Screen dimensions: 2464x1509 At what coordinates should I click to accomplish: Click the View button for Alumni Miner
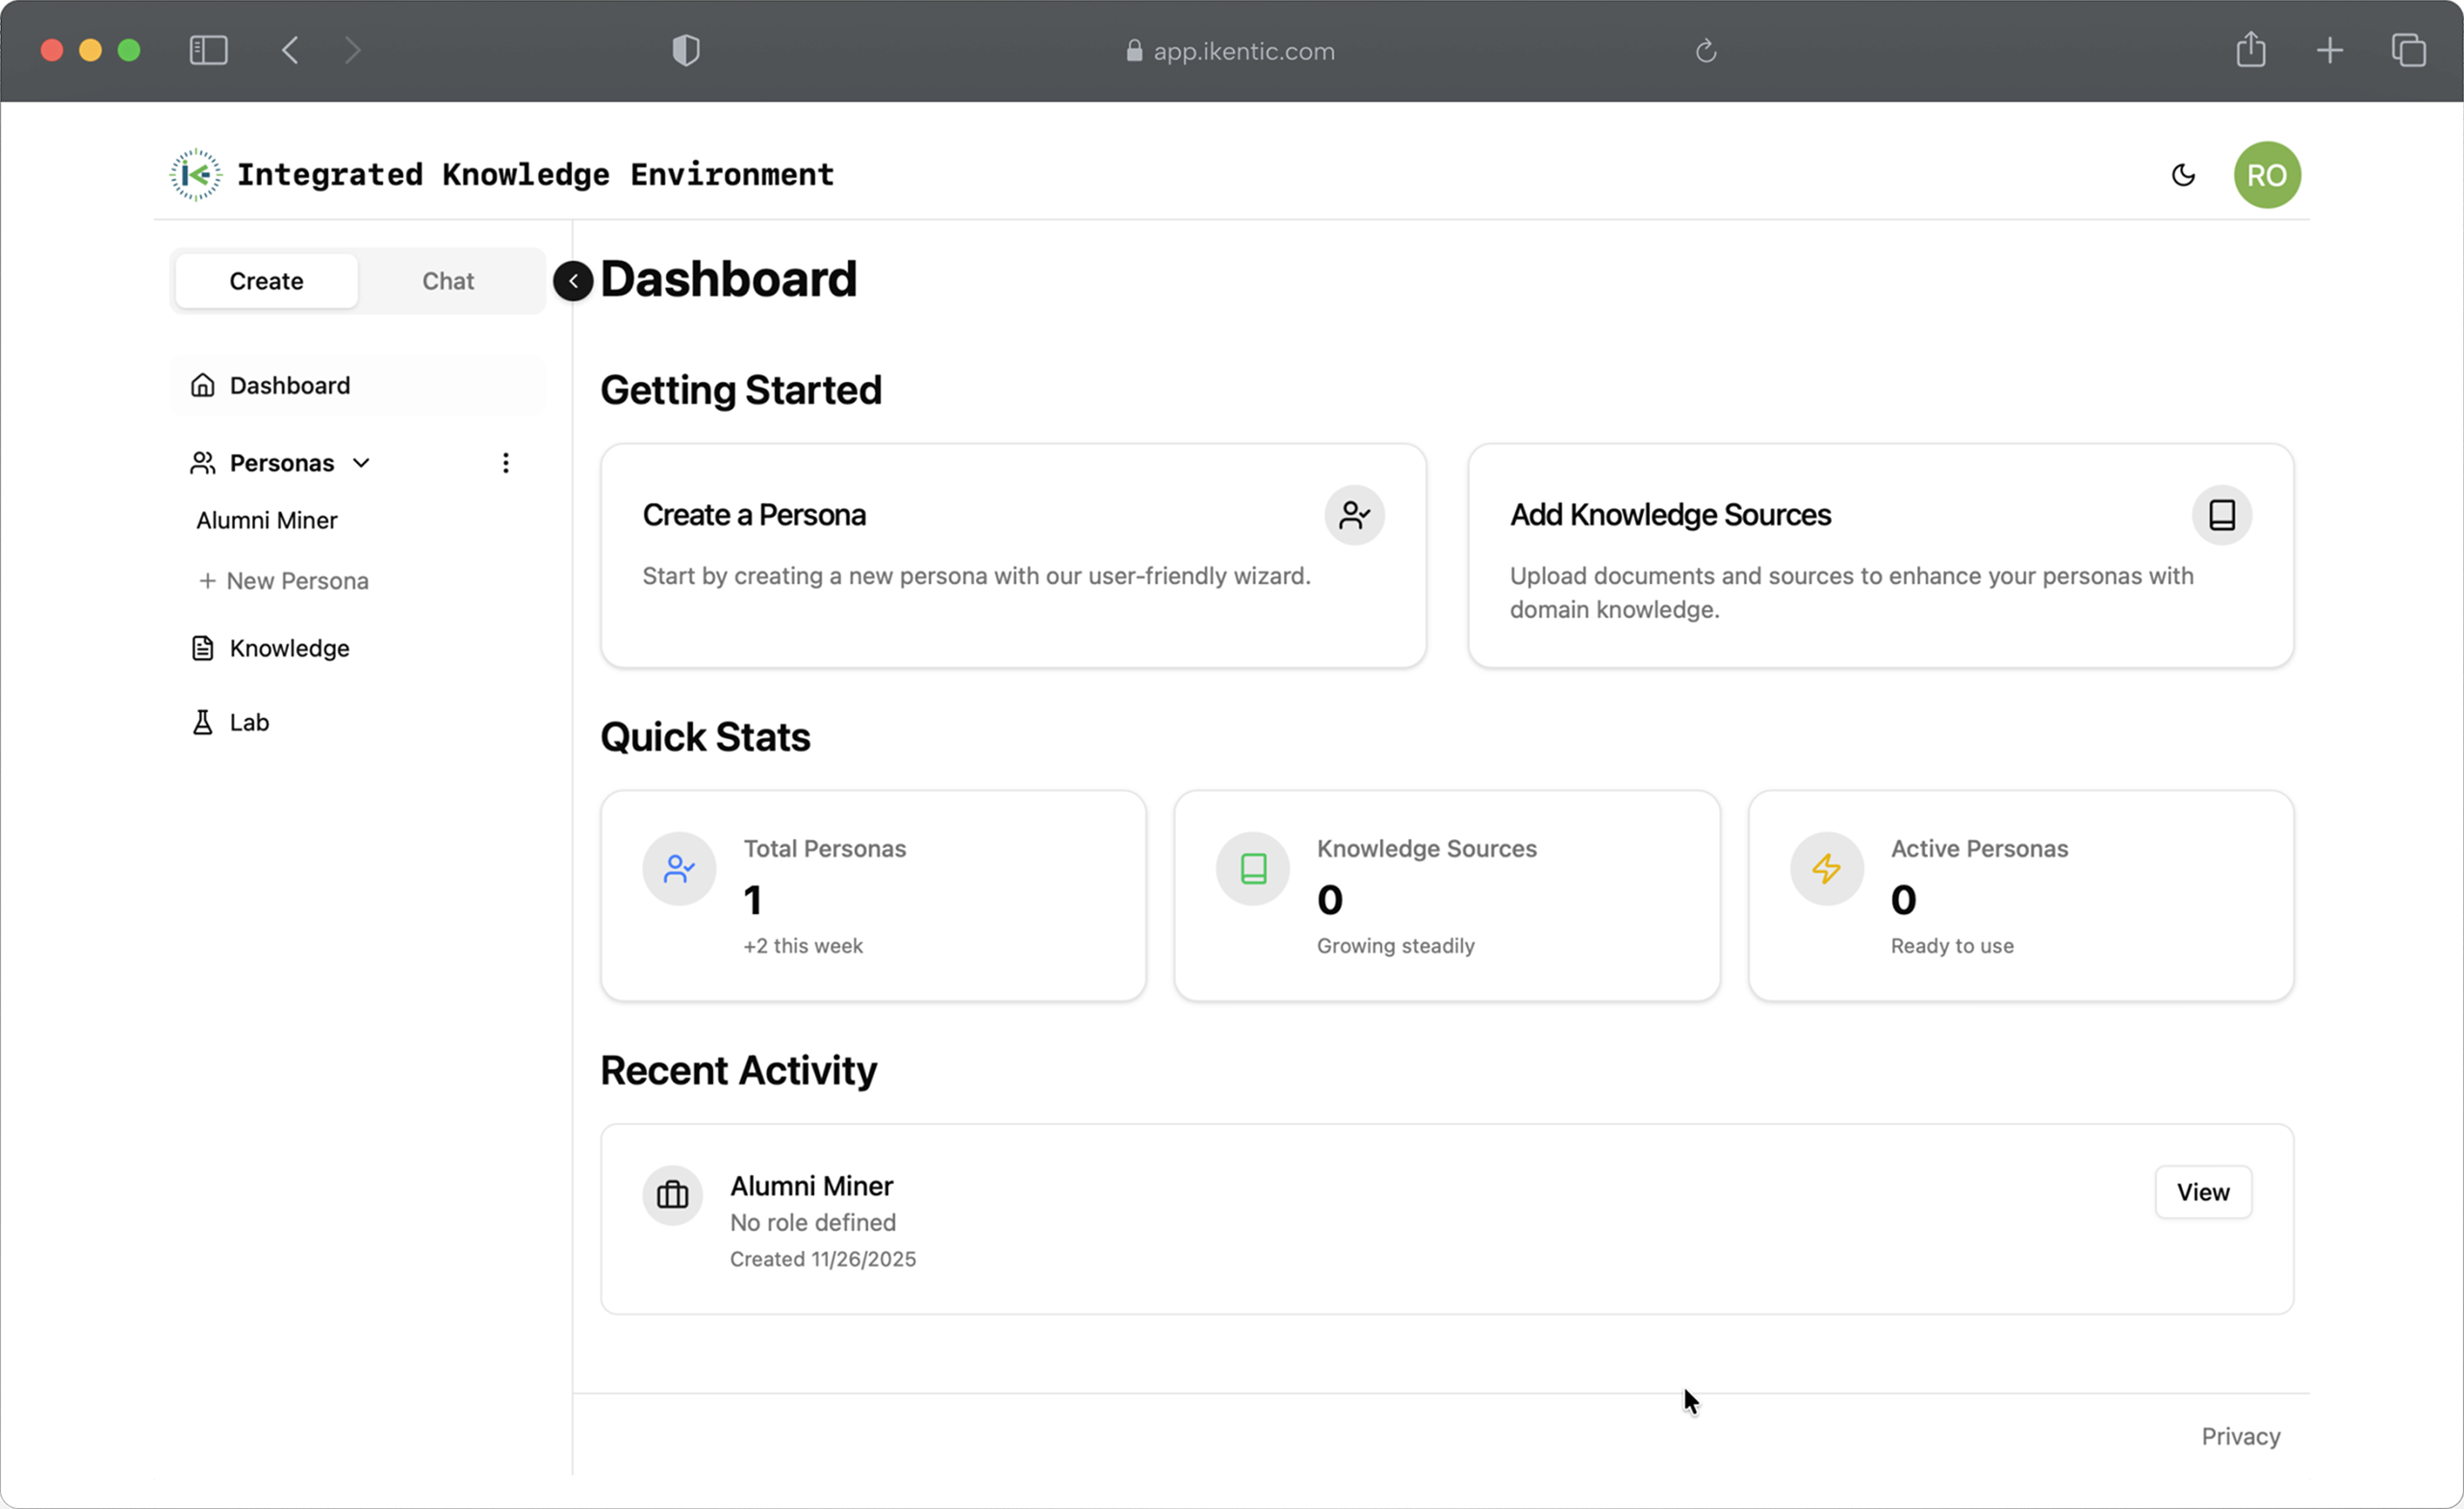click(2203, 1192)
